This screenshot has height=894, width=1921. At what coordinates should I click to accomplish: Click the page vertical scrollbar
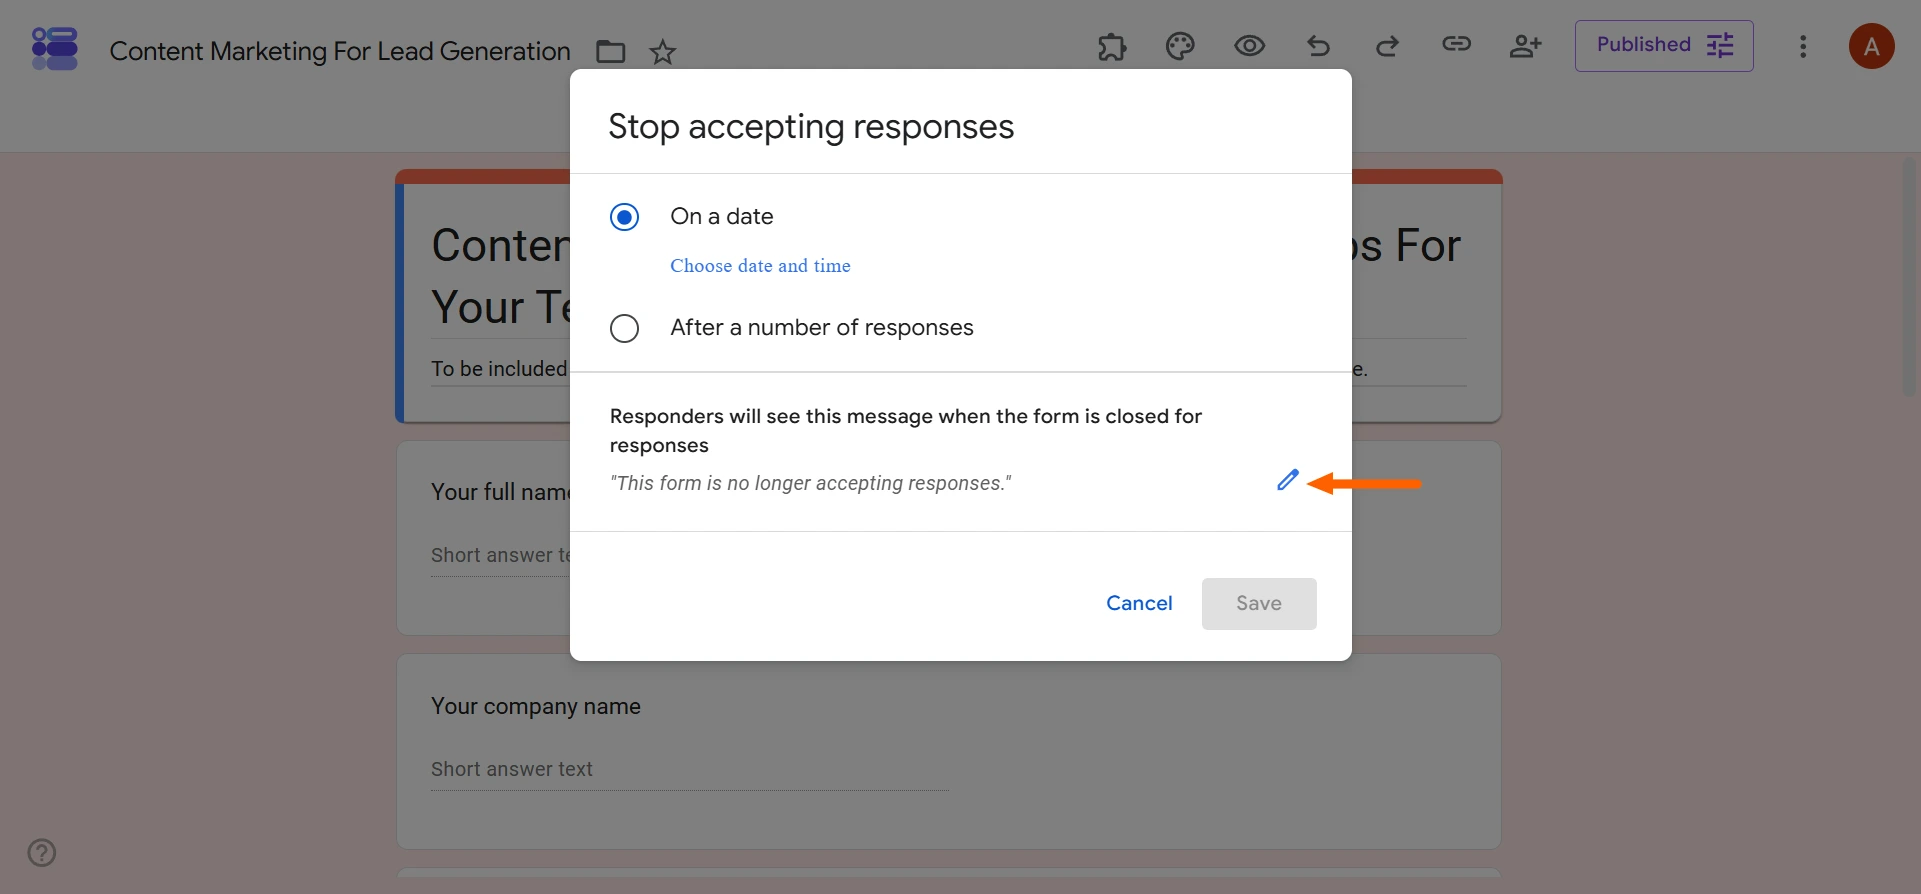pos(1910,277)
